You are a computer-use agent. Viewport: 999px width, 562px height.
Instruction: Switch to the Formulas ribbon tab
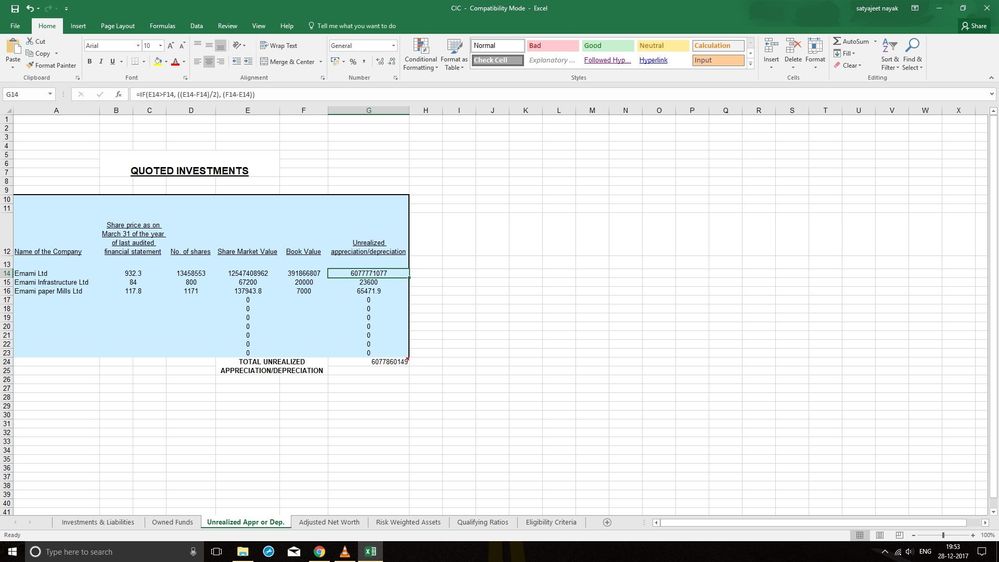[x=162, y=26]
